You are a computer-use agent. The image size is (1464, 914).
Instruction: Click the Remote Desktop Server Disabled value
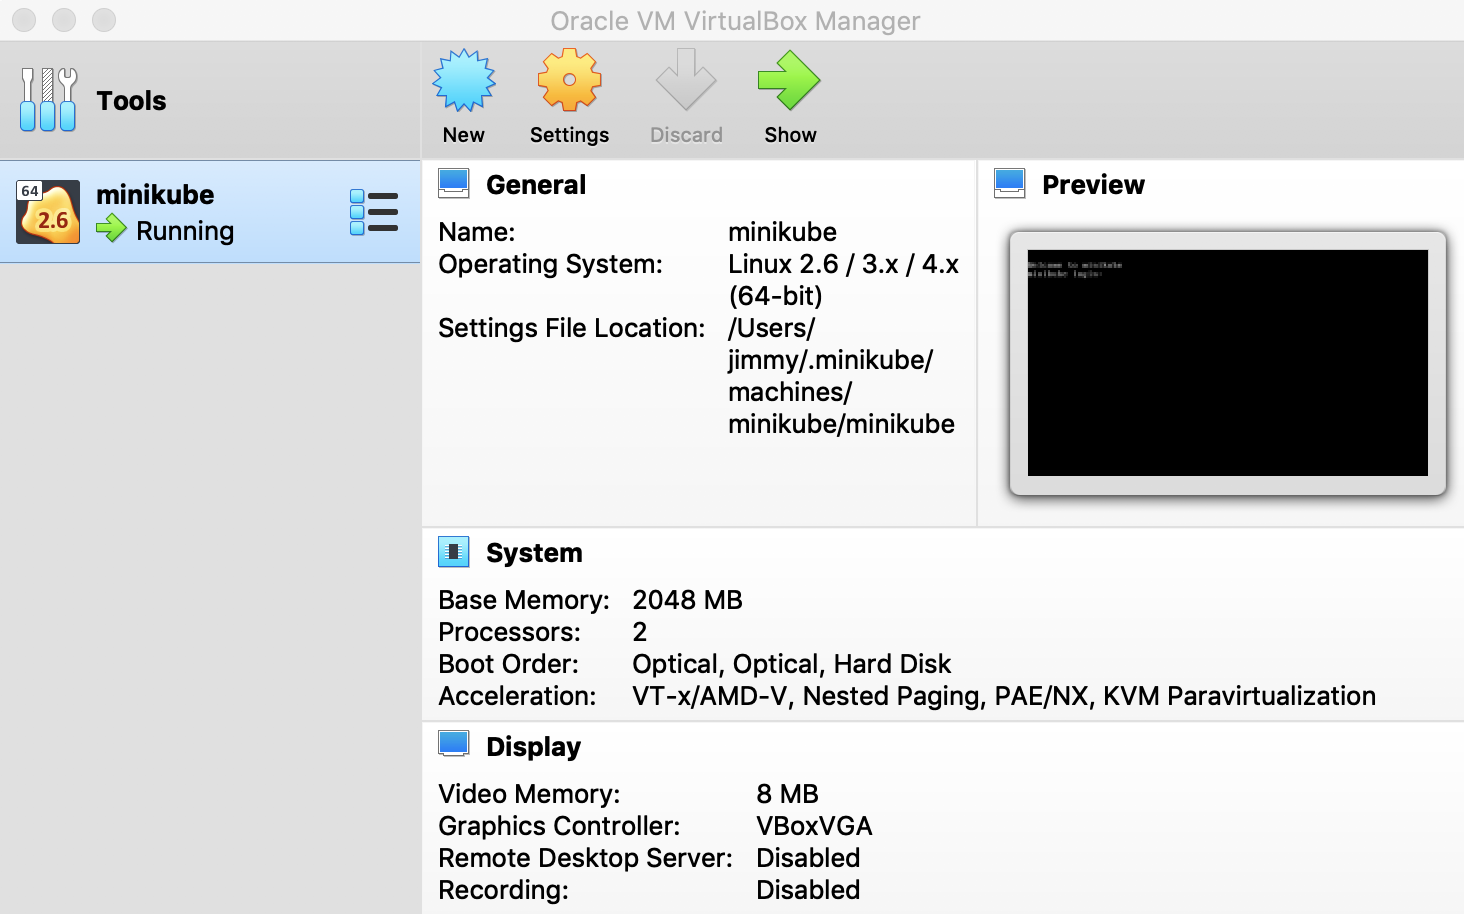pyautogui.click(x=808, y=858)
